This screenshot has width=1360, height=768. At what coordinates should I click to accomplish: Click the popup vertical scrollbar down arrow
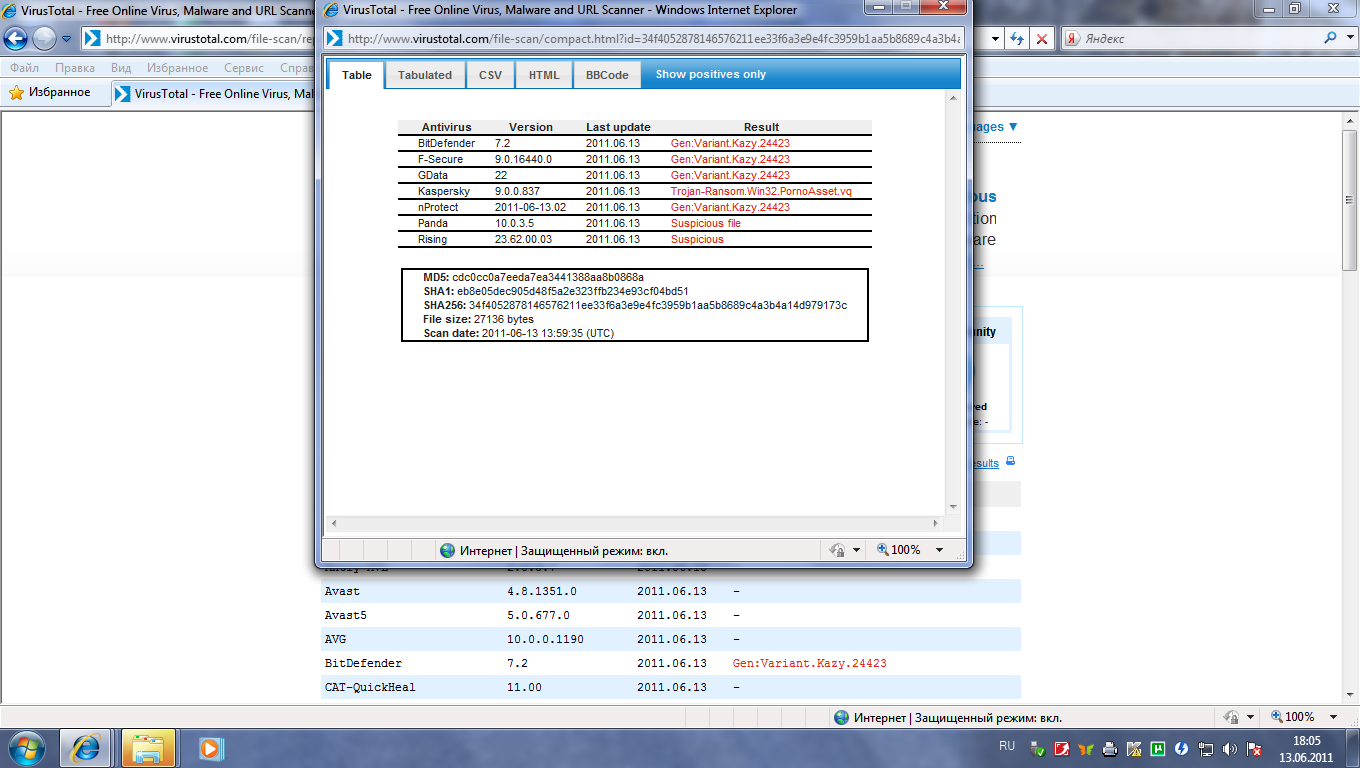pos(952,507)
